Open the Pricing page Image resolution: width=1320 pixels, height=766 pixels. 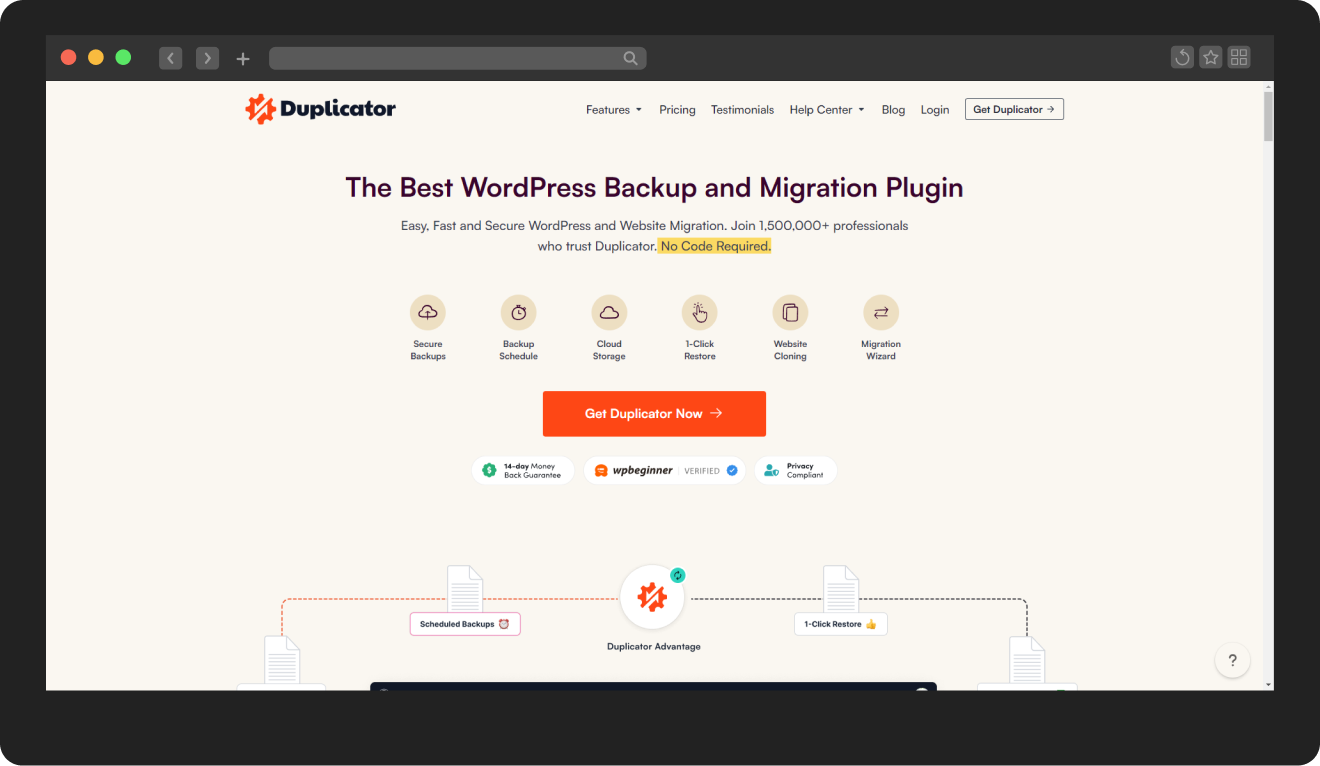[677, 109]
